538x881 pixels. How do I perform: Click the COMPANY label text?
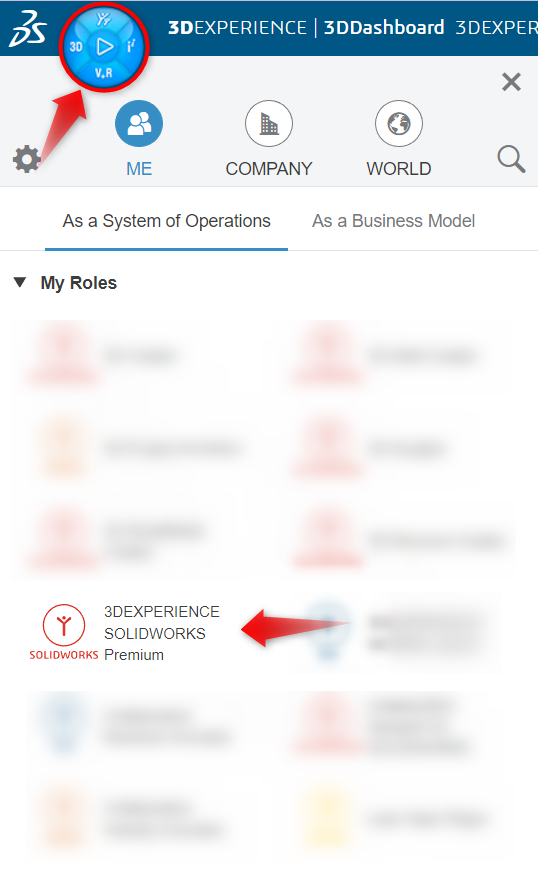tap(268, 169)
